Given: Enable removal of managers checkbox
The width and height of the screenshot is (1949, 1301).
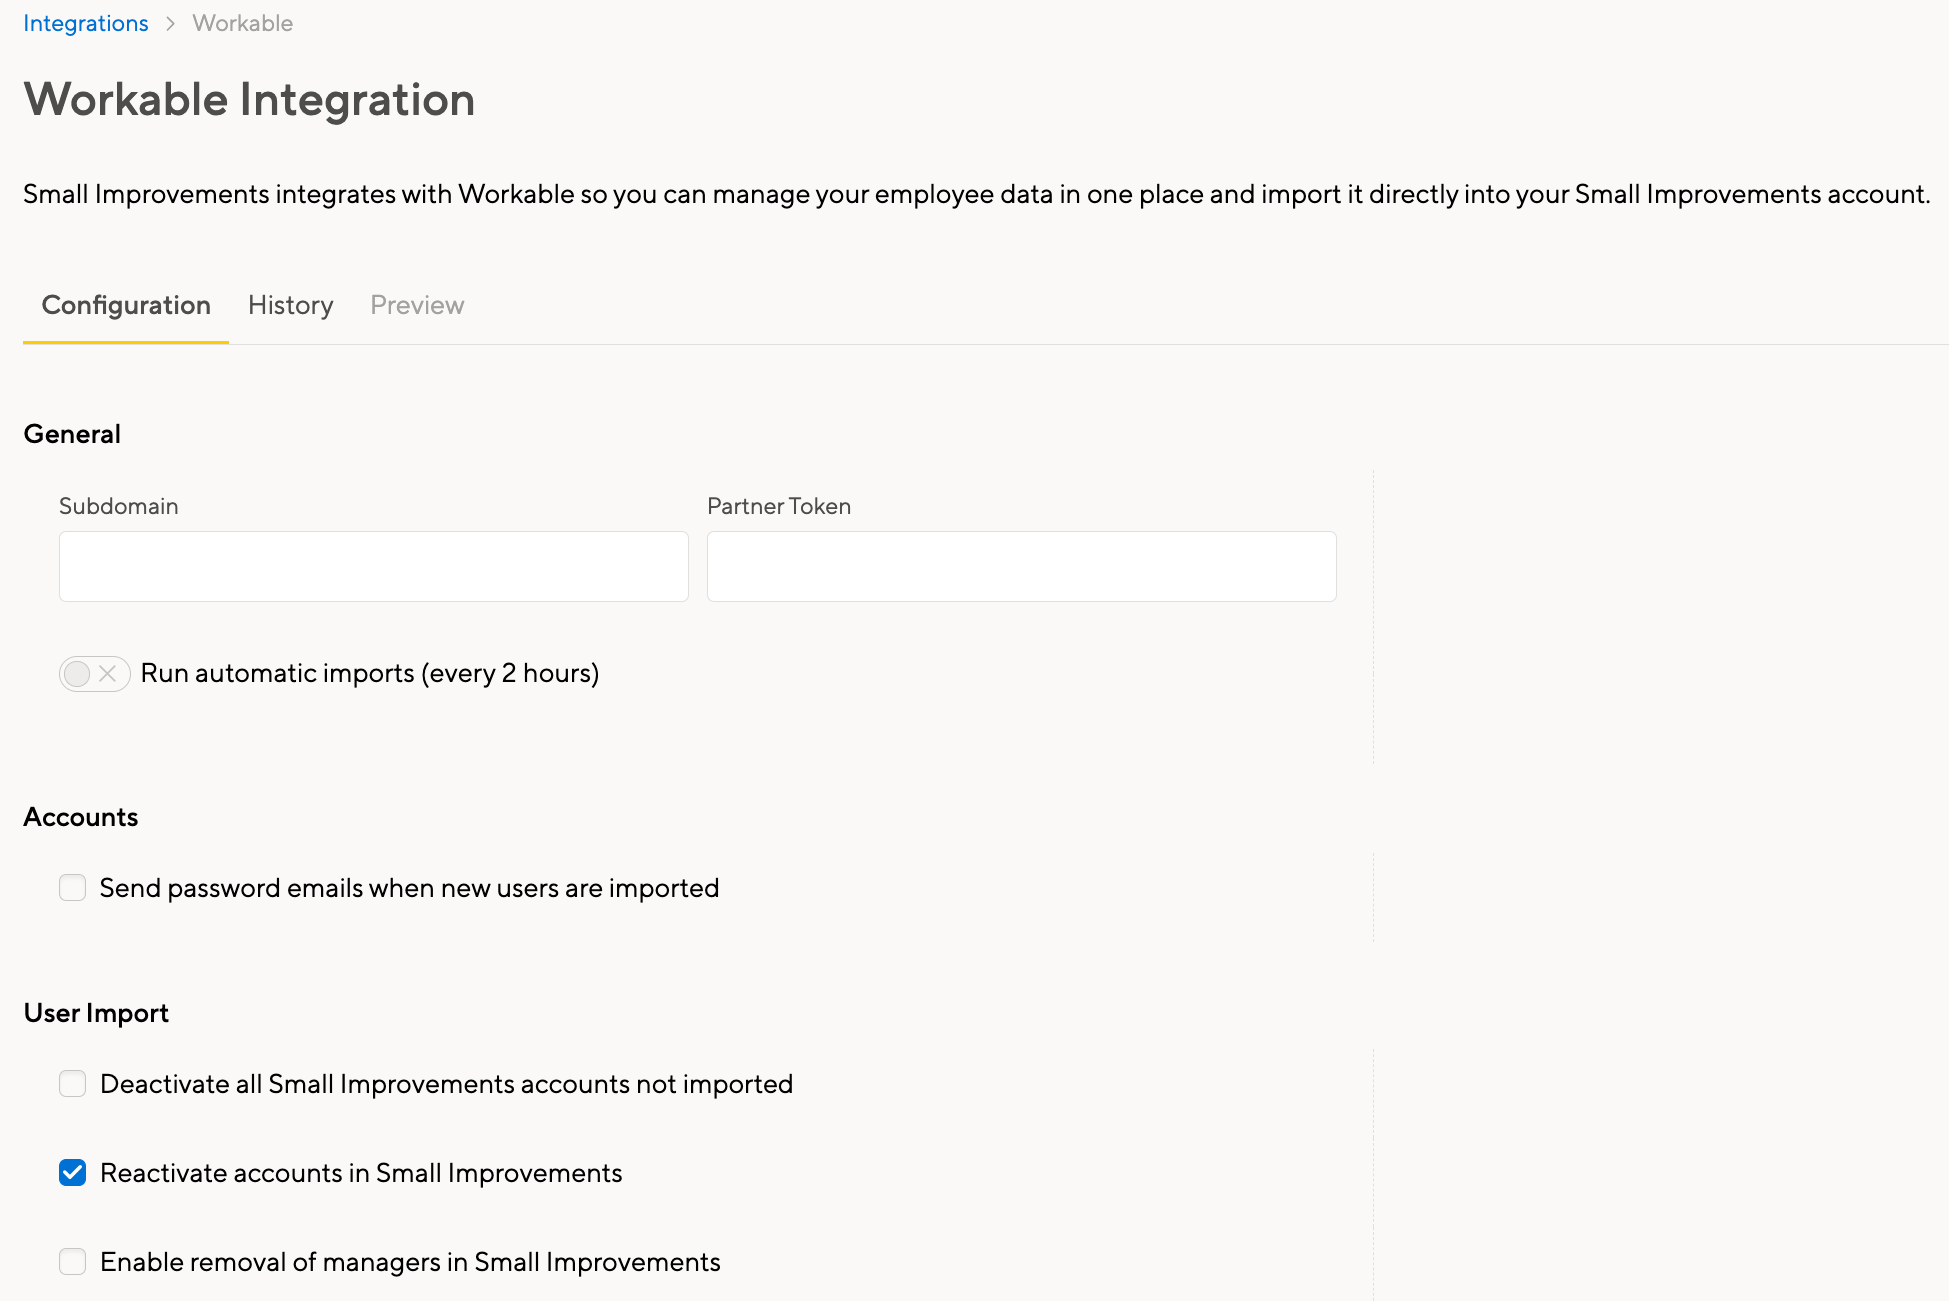Looking at the screenshot, I should tap(73, 1262).
